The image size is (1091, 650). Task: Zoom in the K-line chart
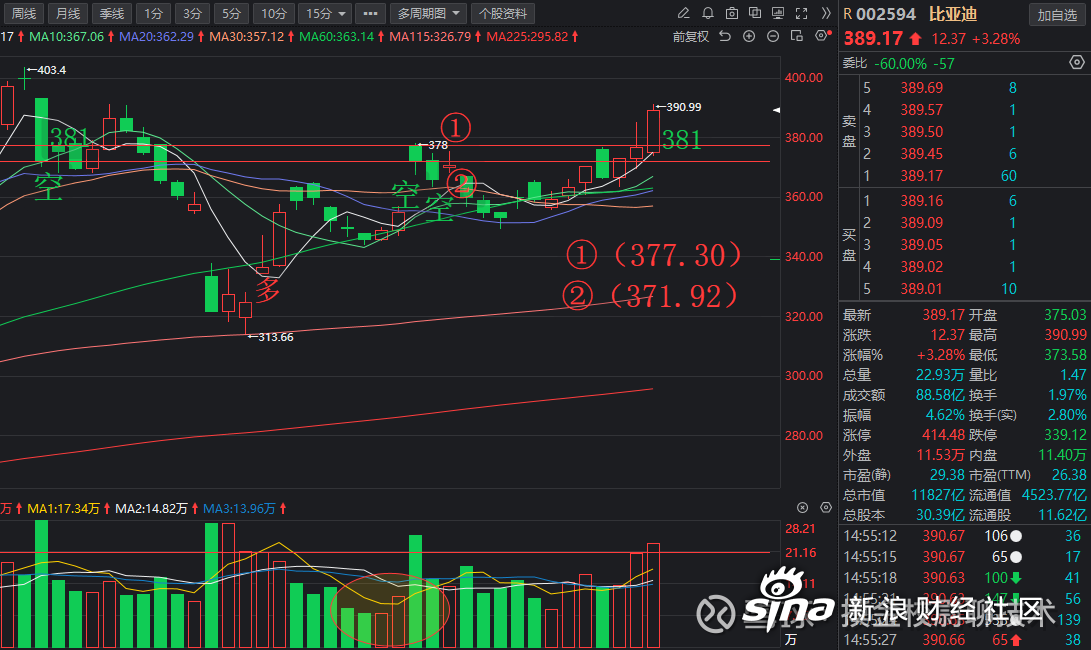[x=749, y=36]
